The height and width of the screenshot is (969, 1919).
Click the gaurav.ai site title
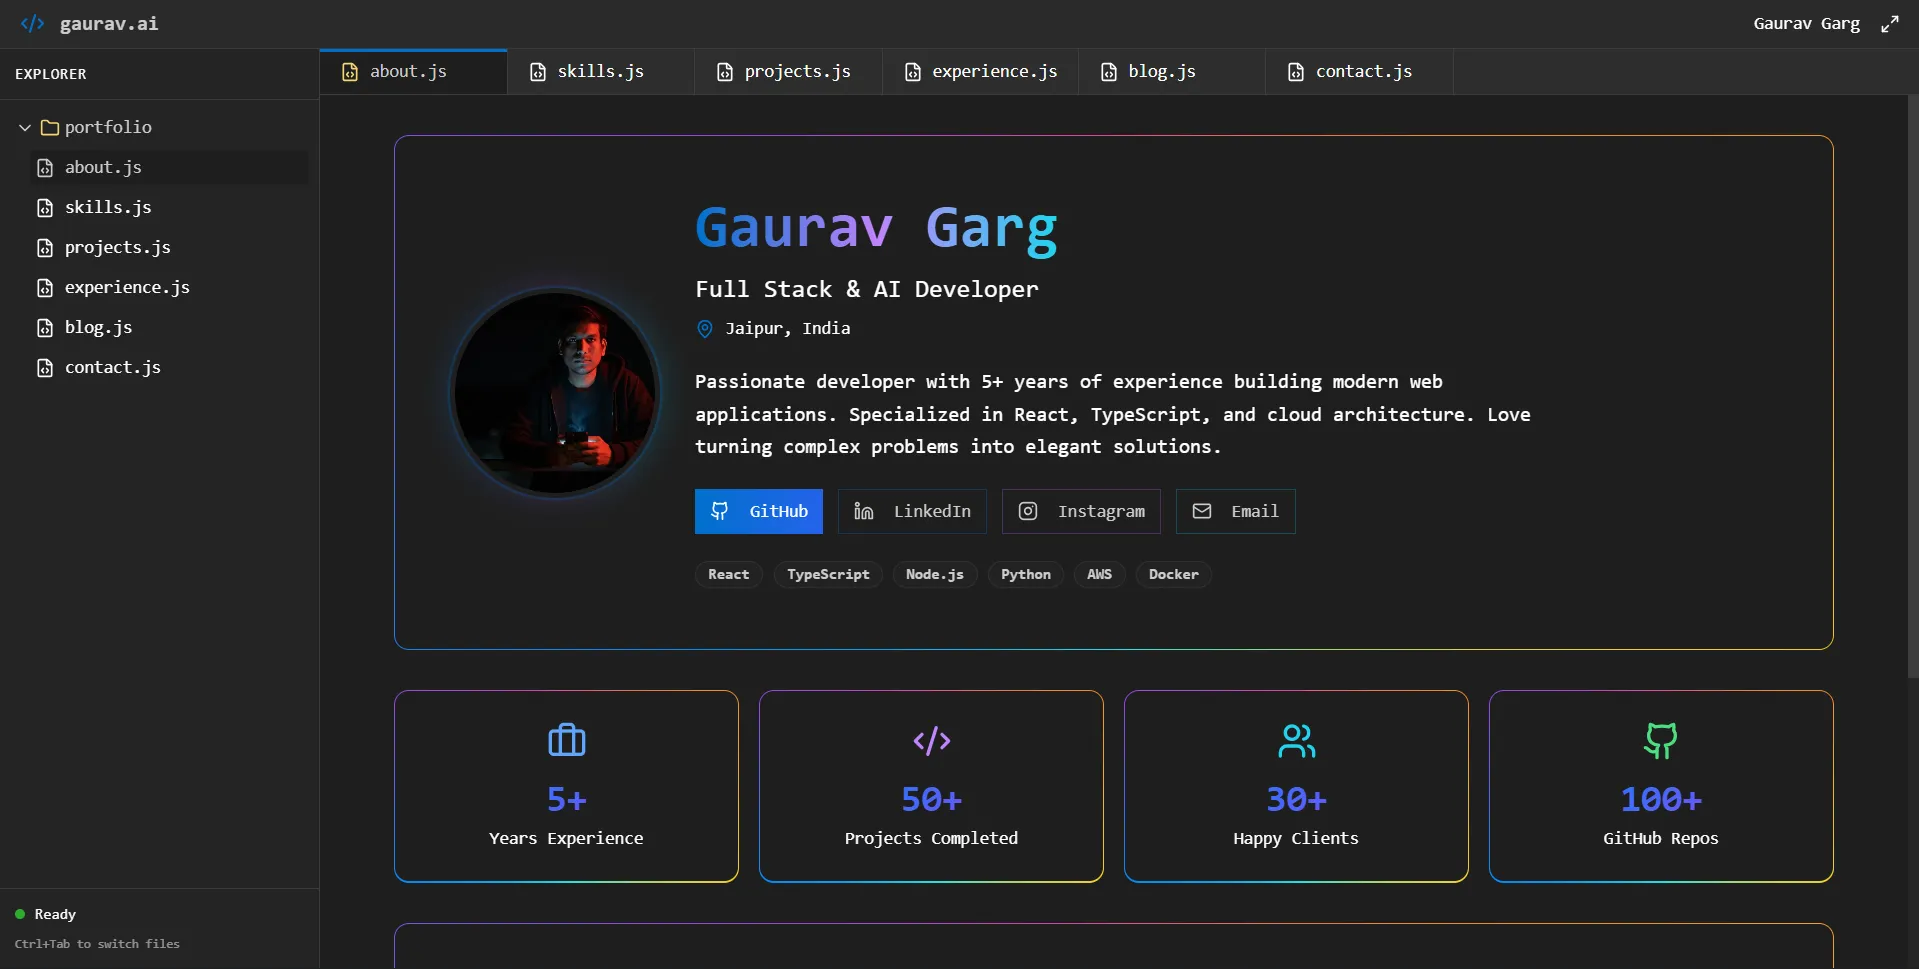pyautogui.click(x=109, y=24)
